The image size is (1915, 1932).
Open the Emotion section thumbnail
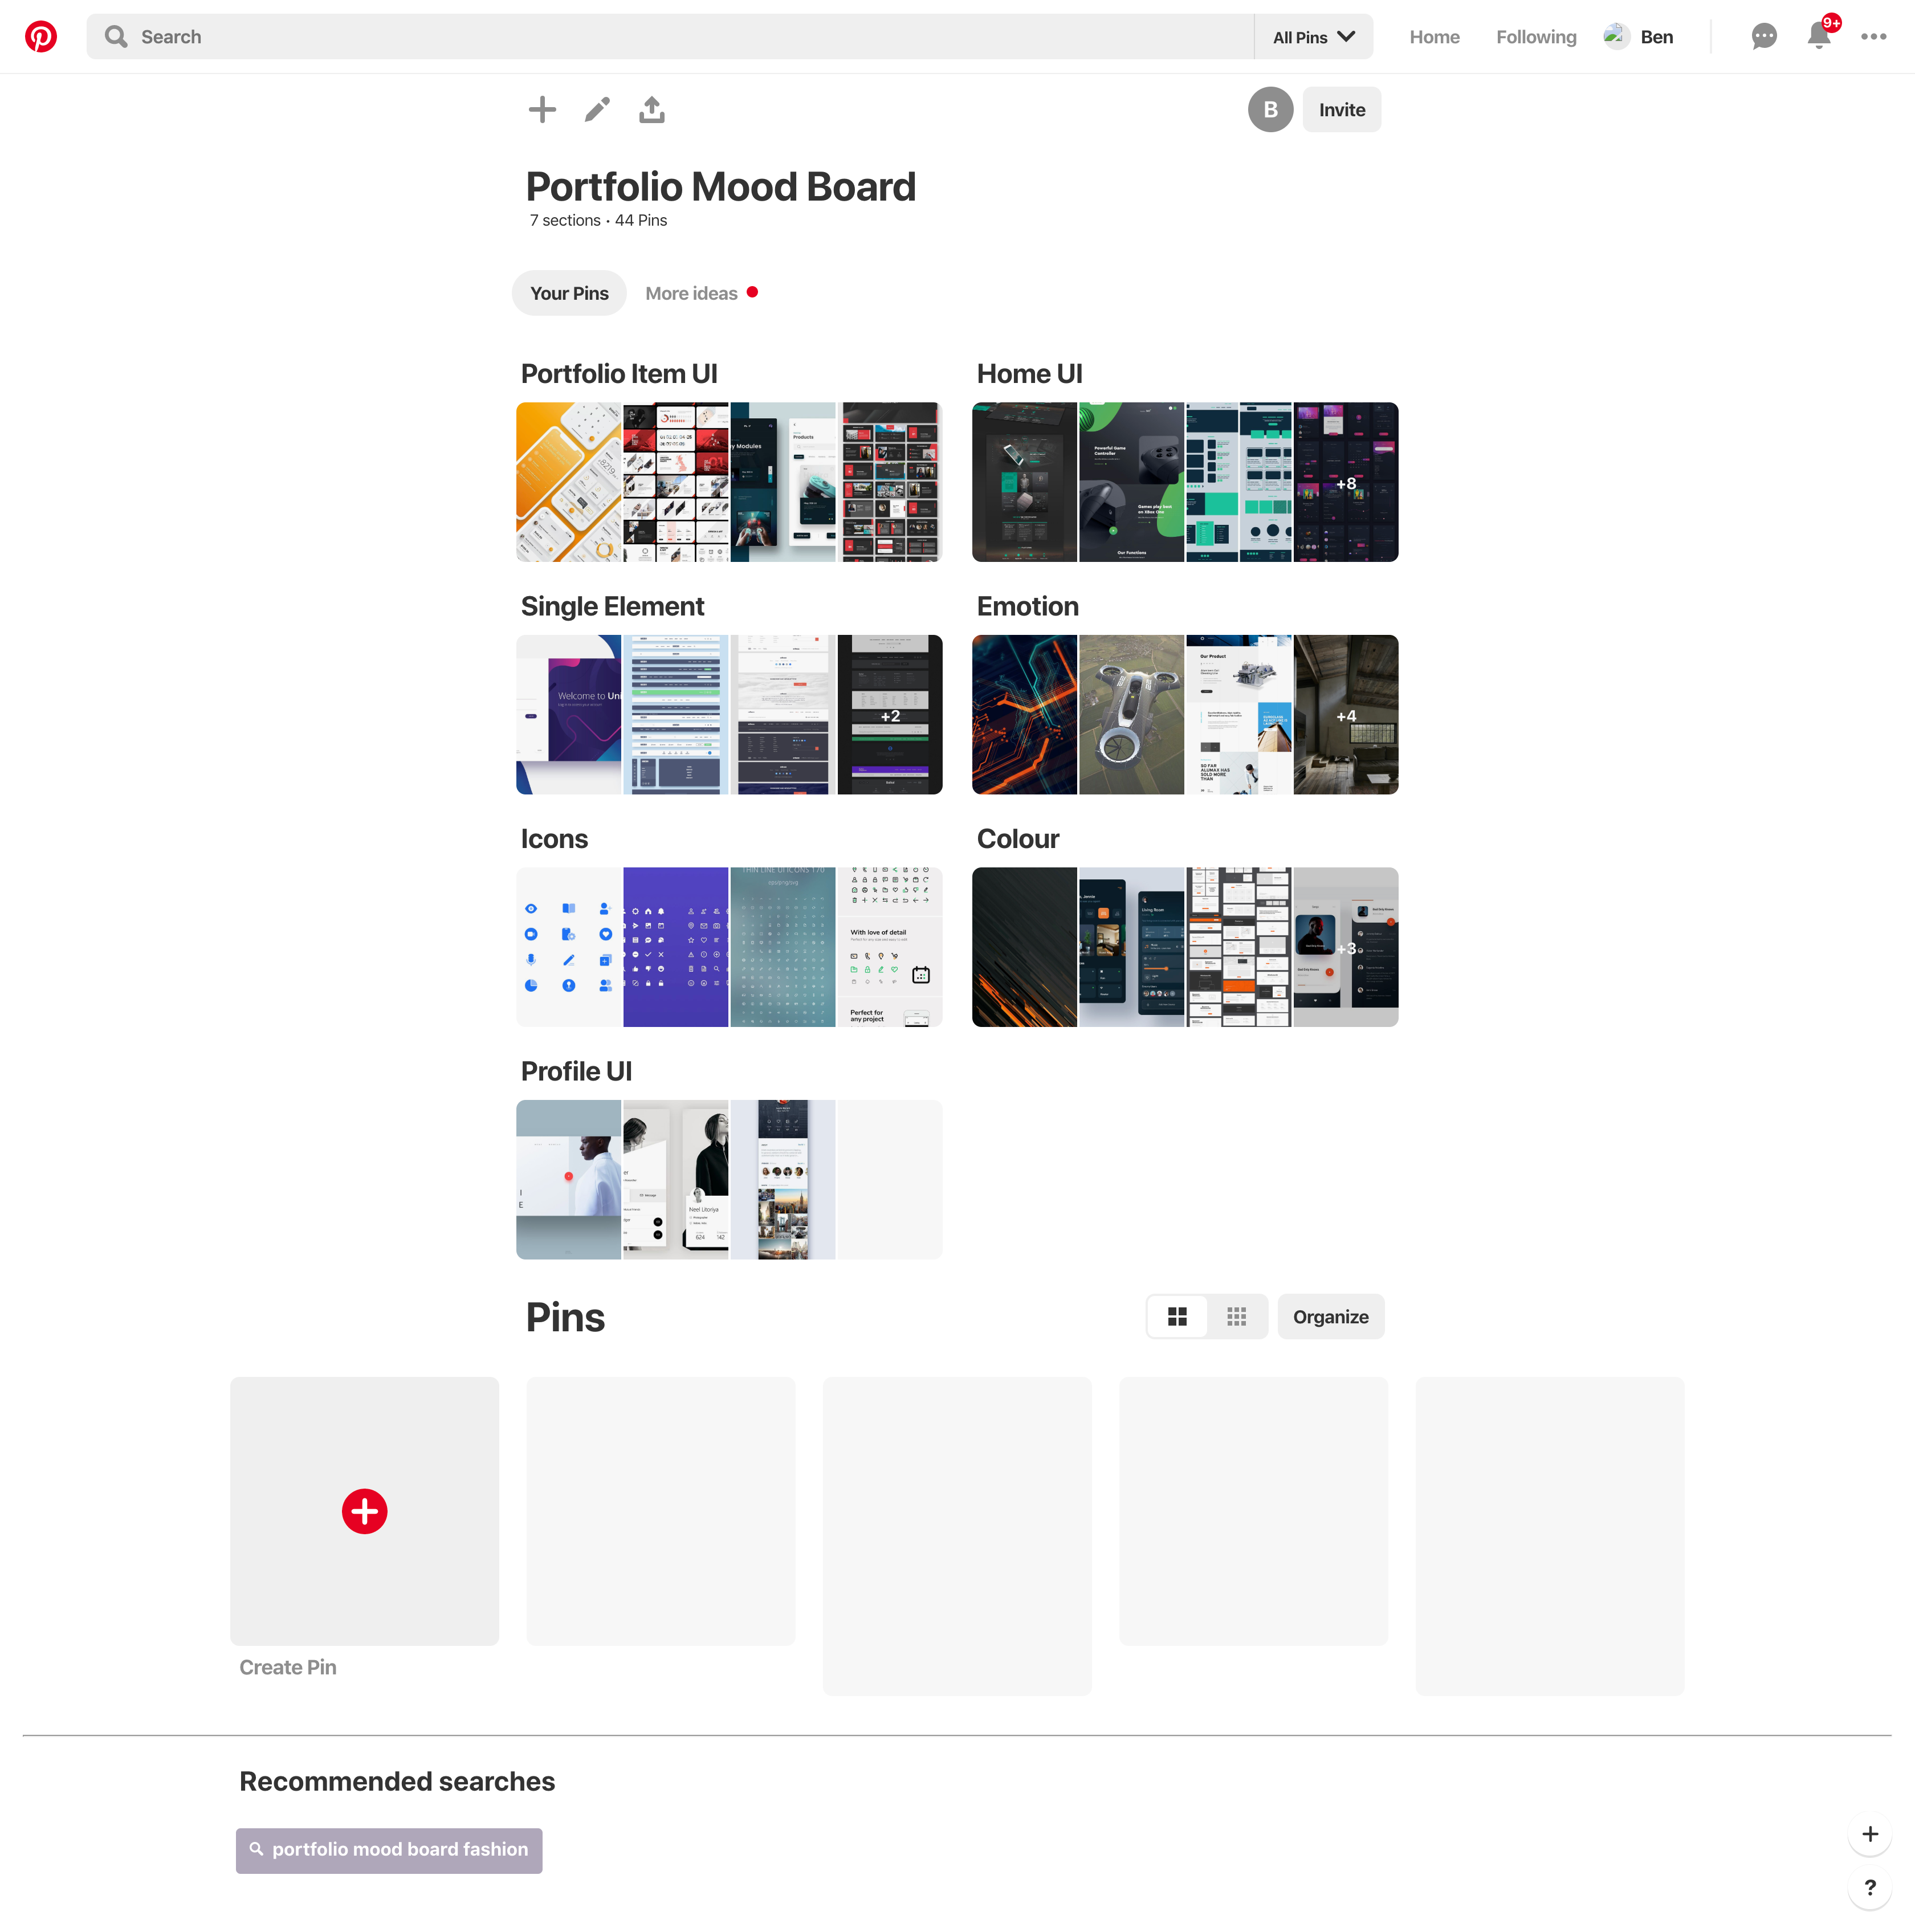click(1184, 715)
